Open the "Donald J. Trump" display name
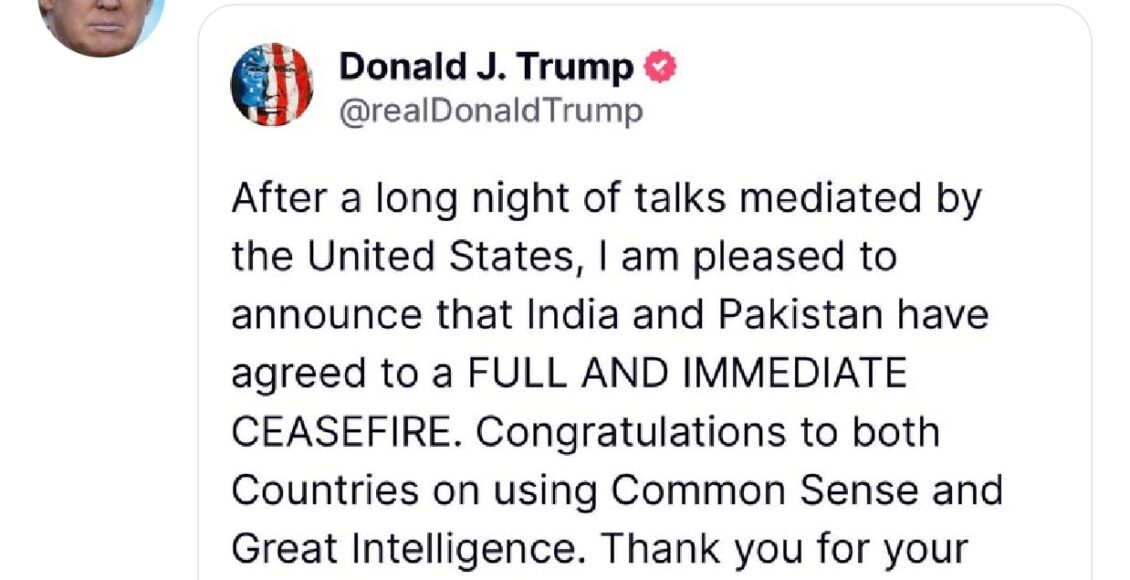Image resolution: width=1130 pixels, height=580 pixels. click(x=486, y=68)
